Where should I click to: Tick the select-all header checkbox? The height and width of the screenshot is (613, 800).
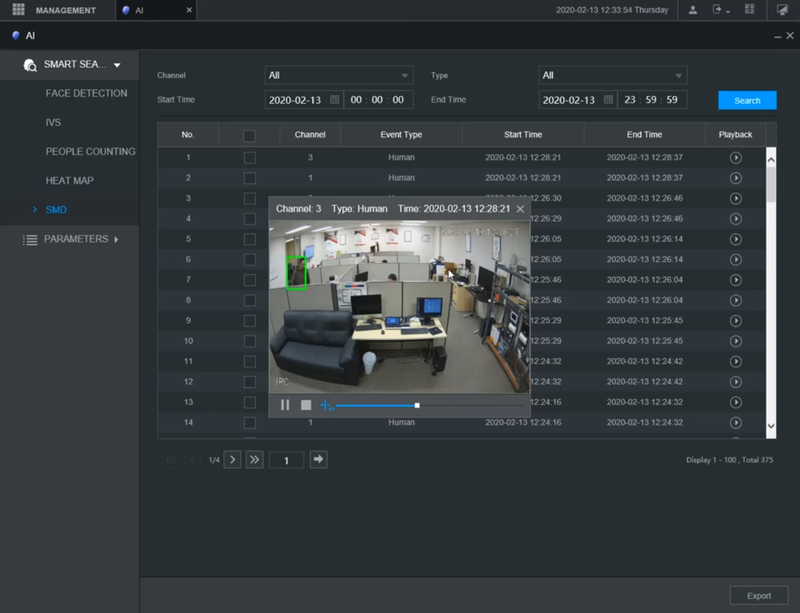click(249, 135)
